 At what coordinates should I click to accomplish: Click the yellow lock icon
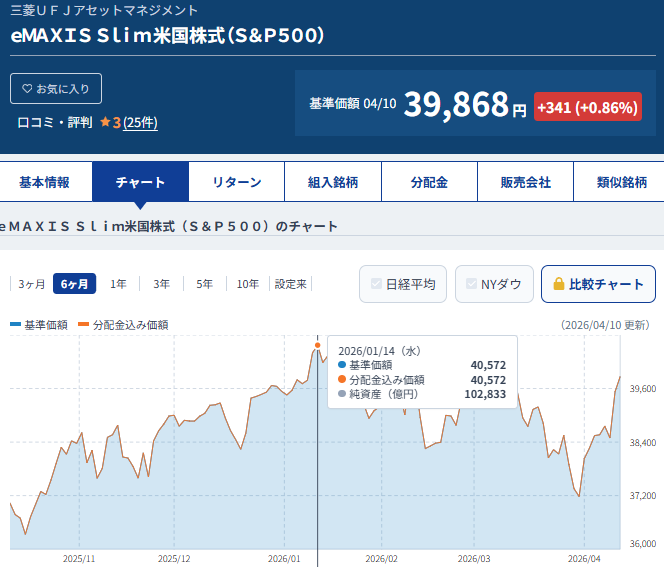tap(559, 284)
